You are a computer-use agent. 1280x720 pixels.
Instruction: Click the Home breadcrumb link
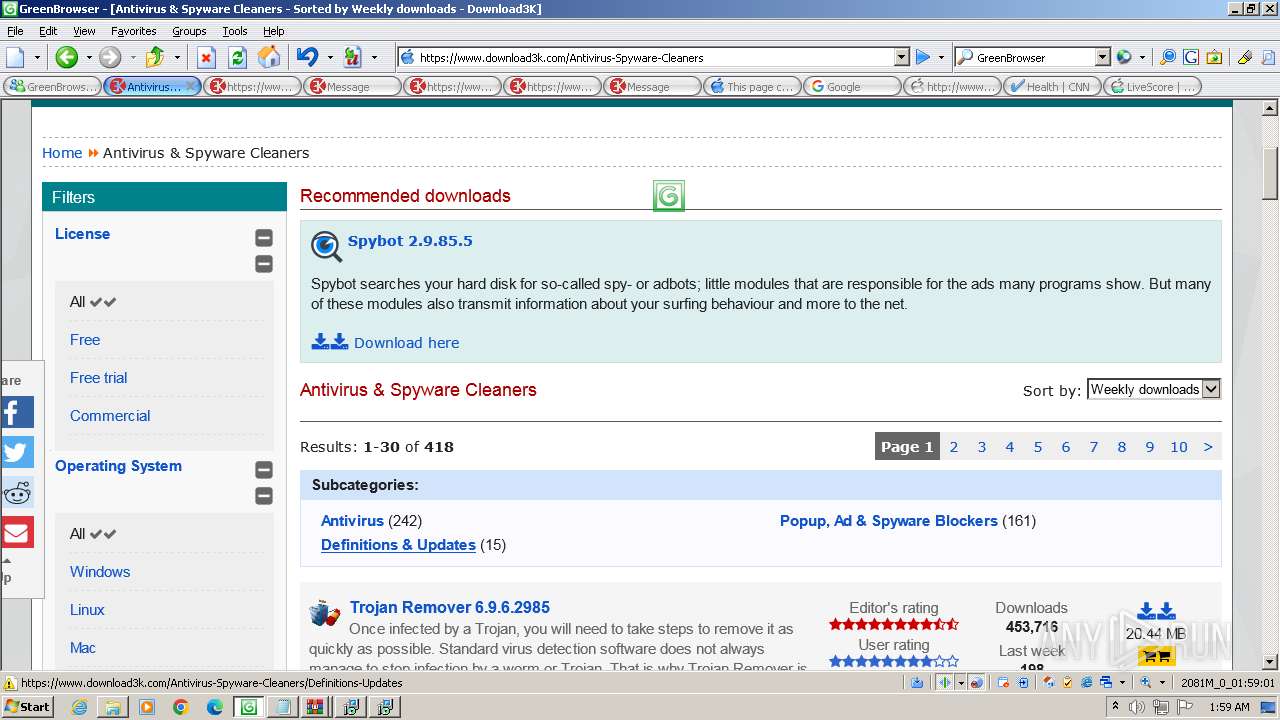click(x=62, y=153)
